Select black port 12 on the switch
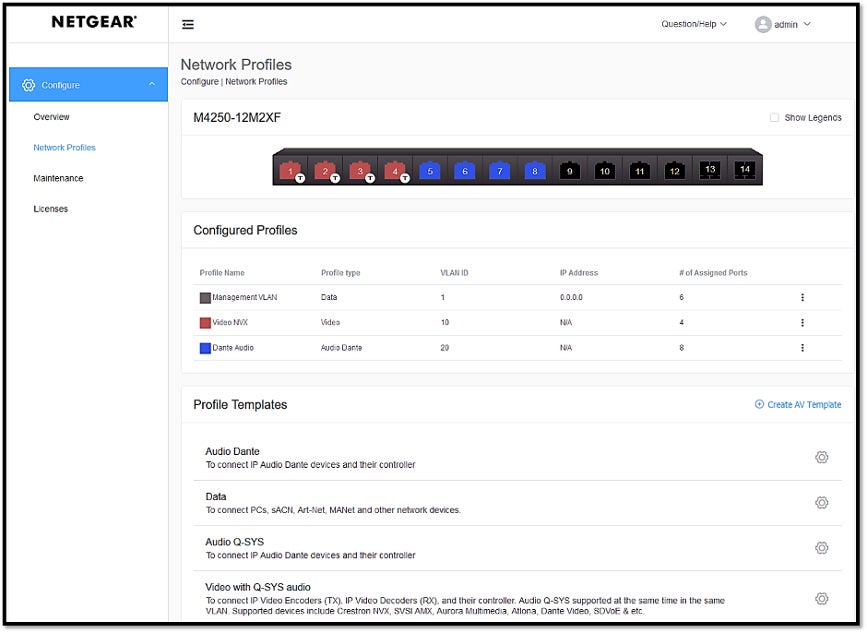 [x=675, y=171]
